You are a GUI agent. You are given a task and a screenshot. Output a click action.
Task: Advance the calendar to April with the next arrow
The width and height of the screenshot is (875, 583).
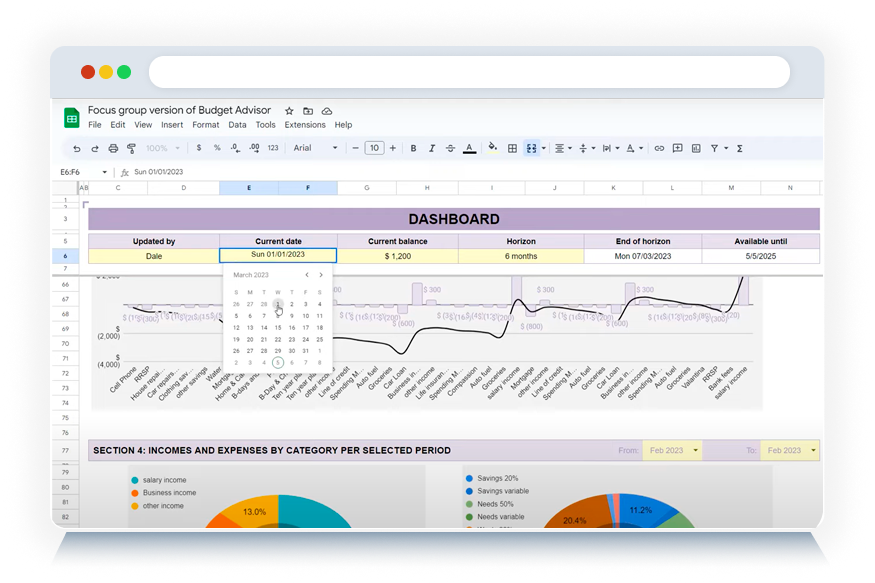click(x=321, y=275)
